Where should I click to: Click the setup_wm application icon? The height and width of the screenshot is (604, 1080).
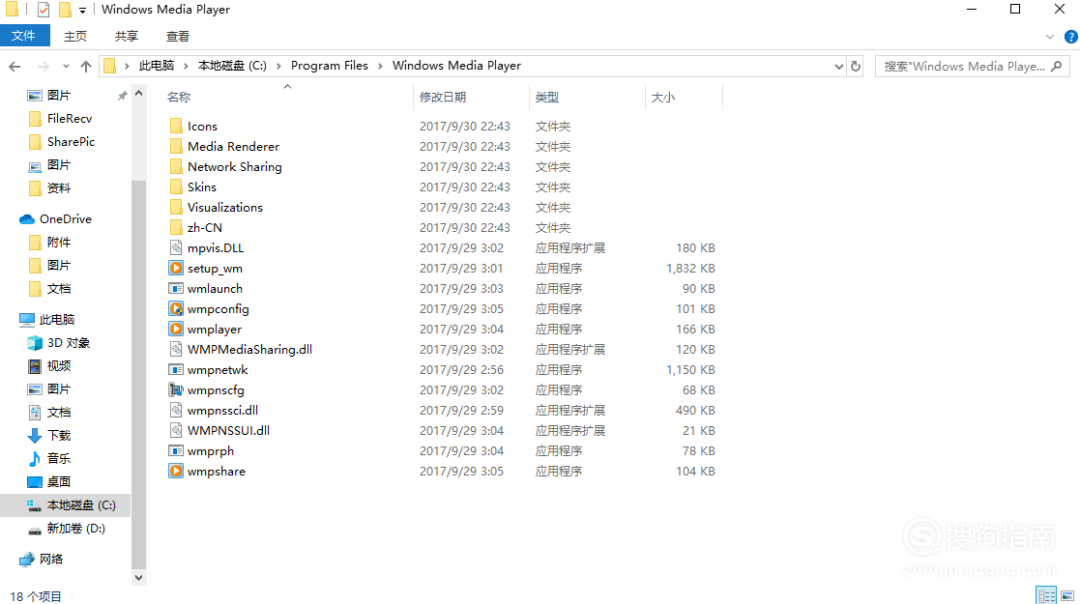[176, 268]
